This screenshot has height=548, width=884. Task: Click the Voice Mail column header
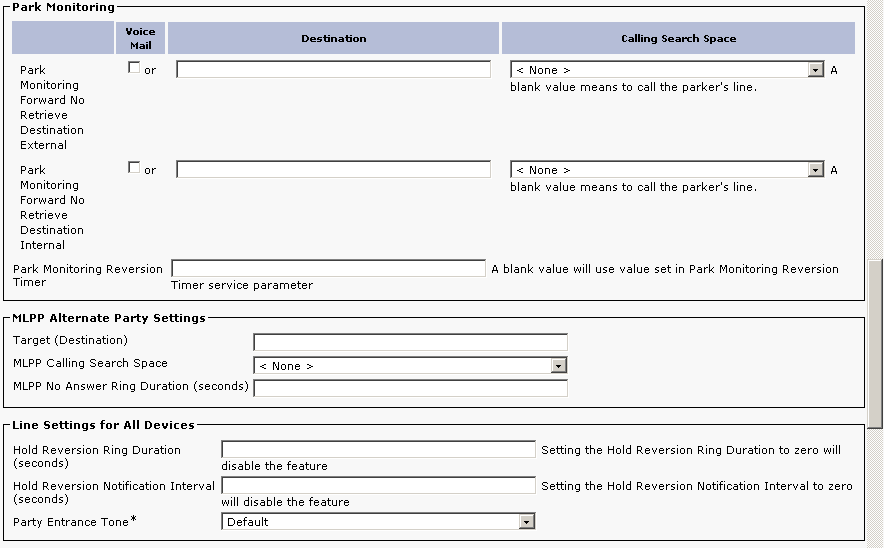tap(140, 39)
